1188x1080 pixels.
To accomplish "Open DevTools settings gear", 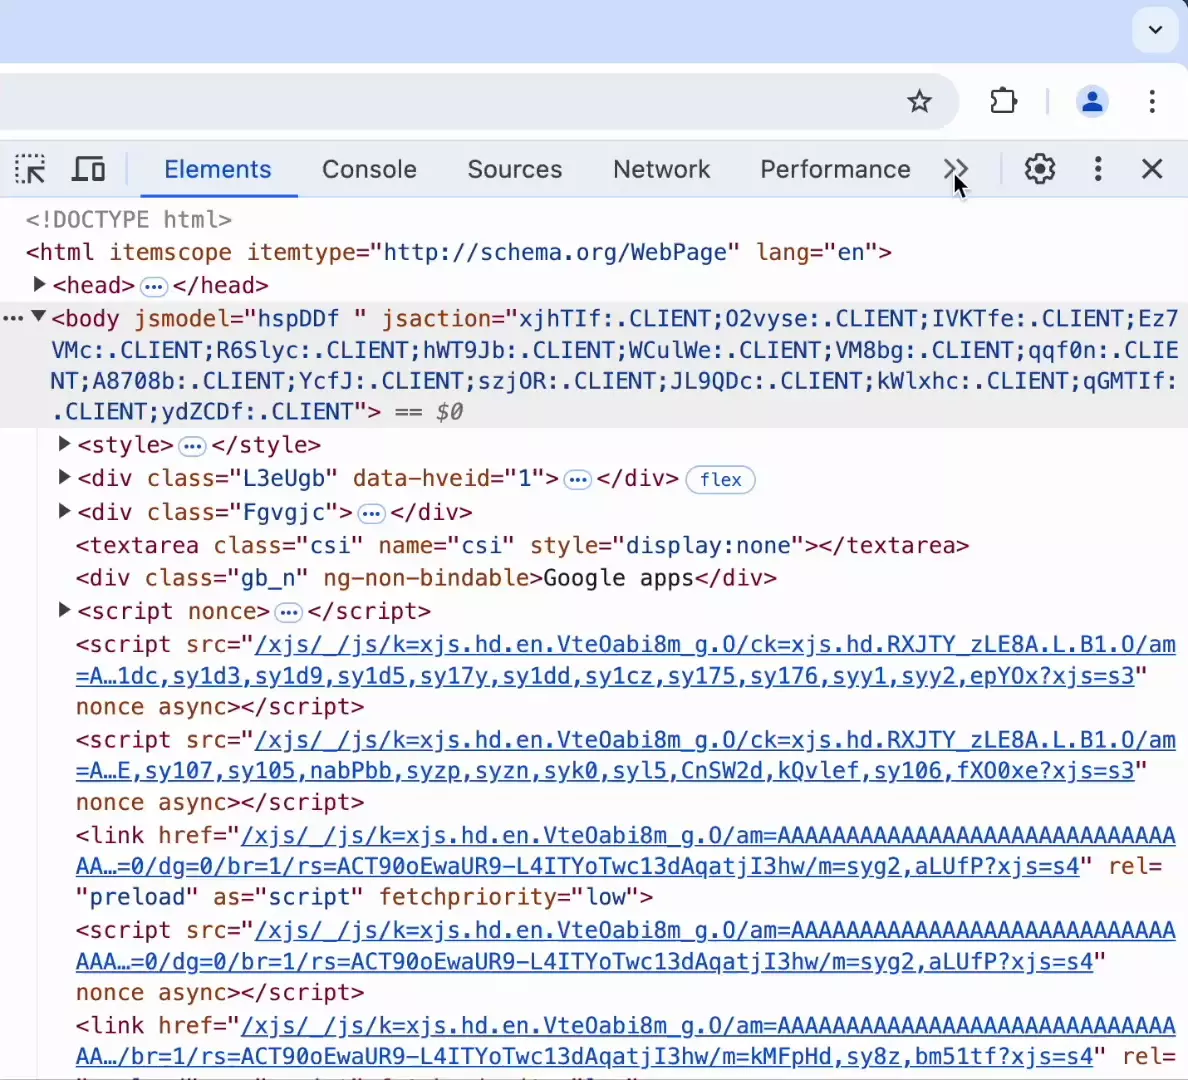I will 1039,169.
